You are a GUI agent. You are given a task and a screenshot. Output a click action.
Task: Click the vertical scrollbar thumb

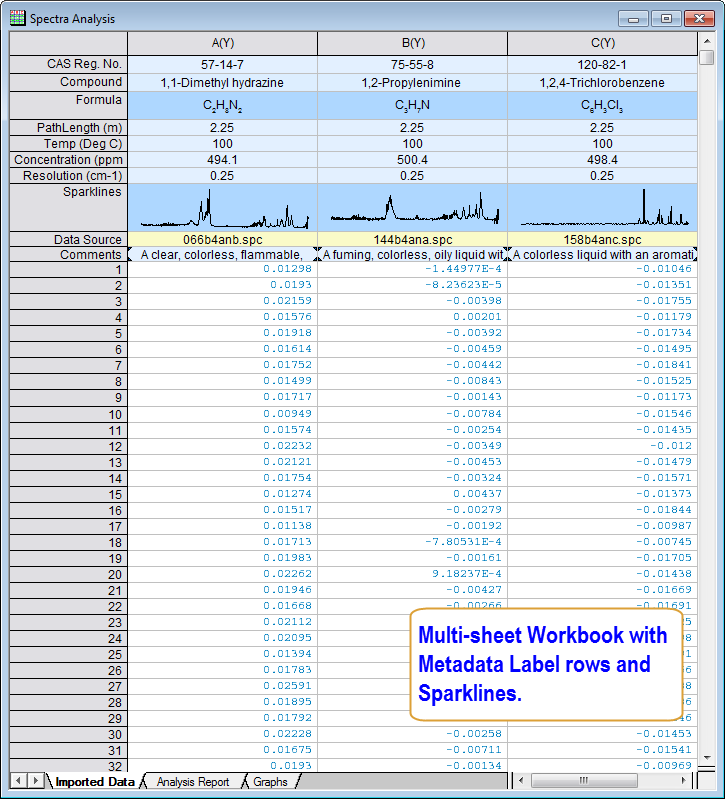point(707,58)
